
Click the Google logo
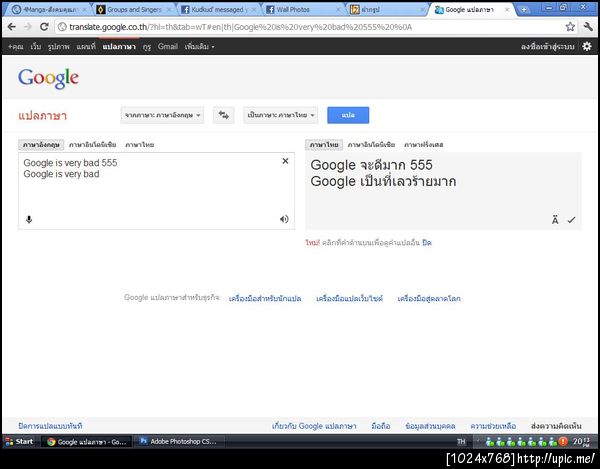48,78
